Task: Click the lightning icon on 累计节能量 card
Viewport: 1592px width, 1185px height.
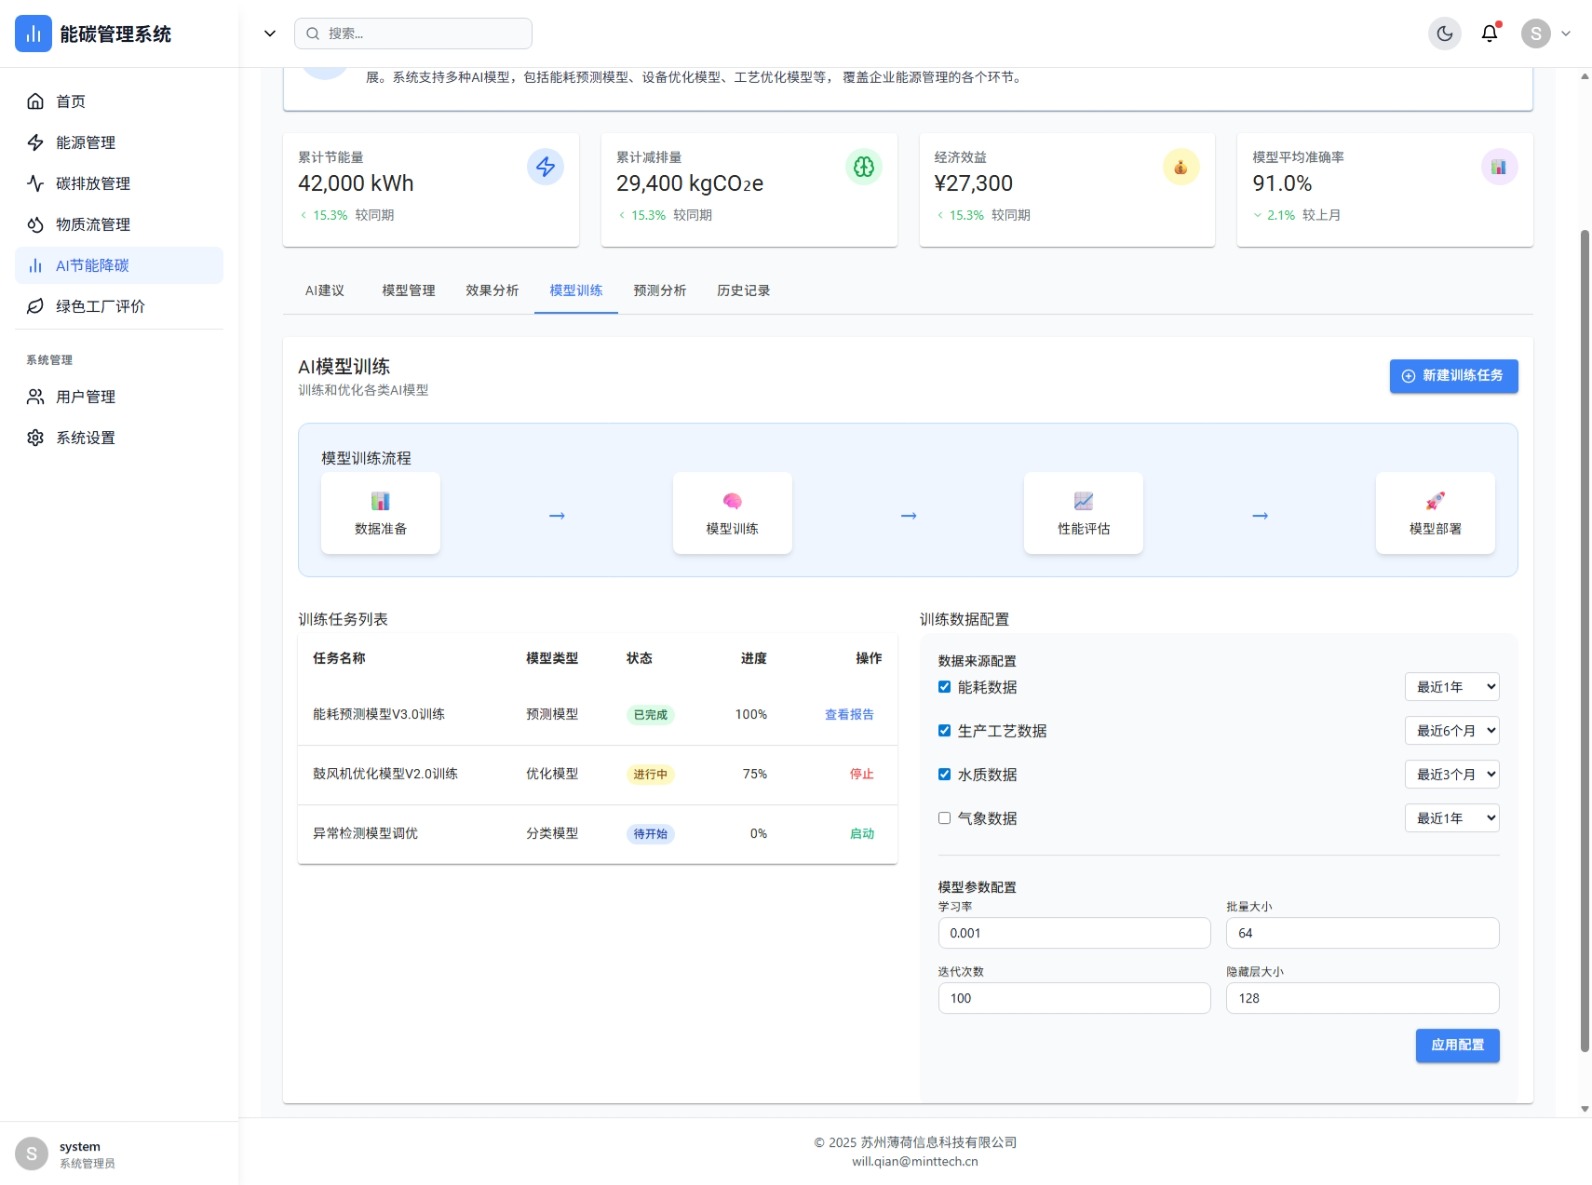Action: [x=545, y=167]
